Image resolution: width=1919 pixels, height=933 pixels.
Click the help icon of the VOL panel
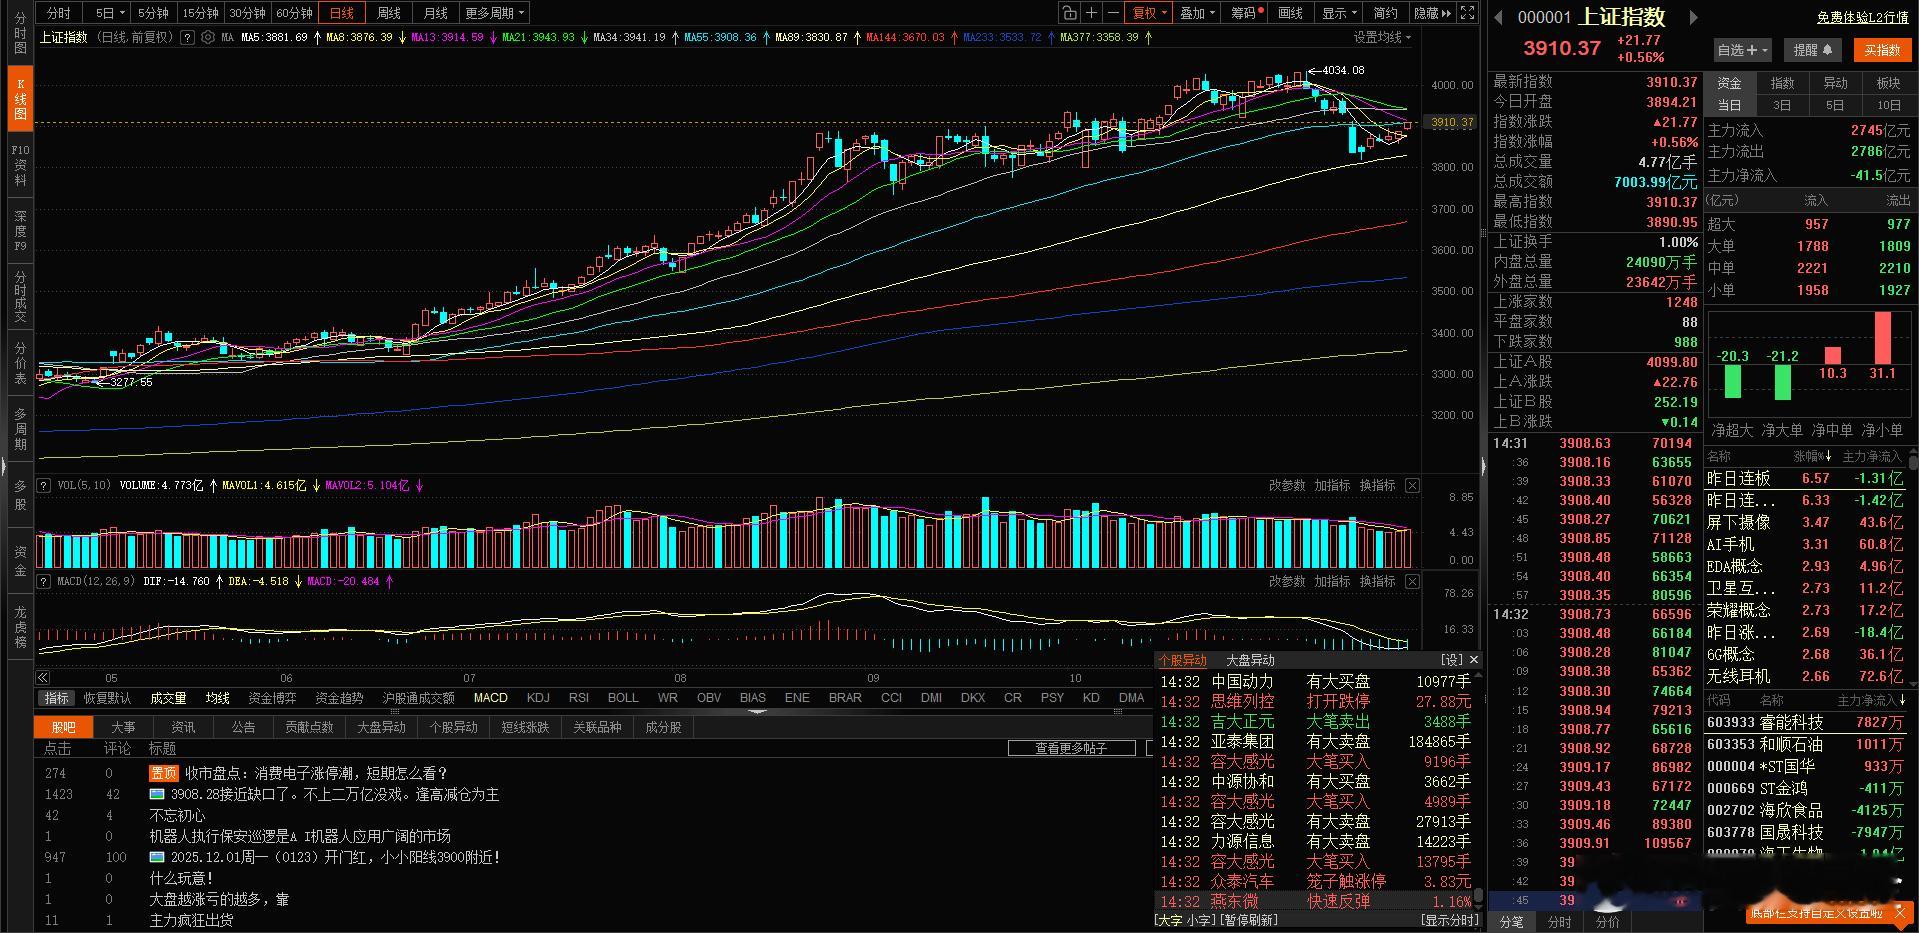pos(44,485)
